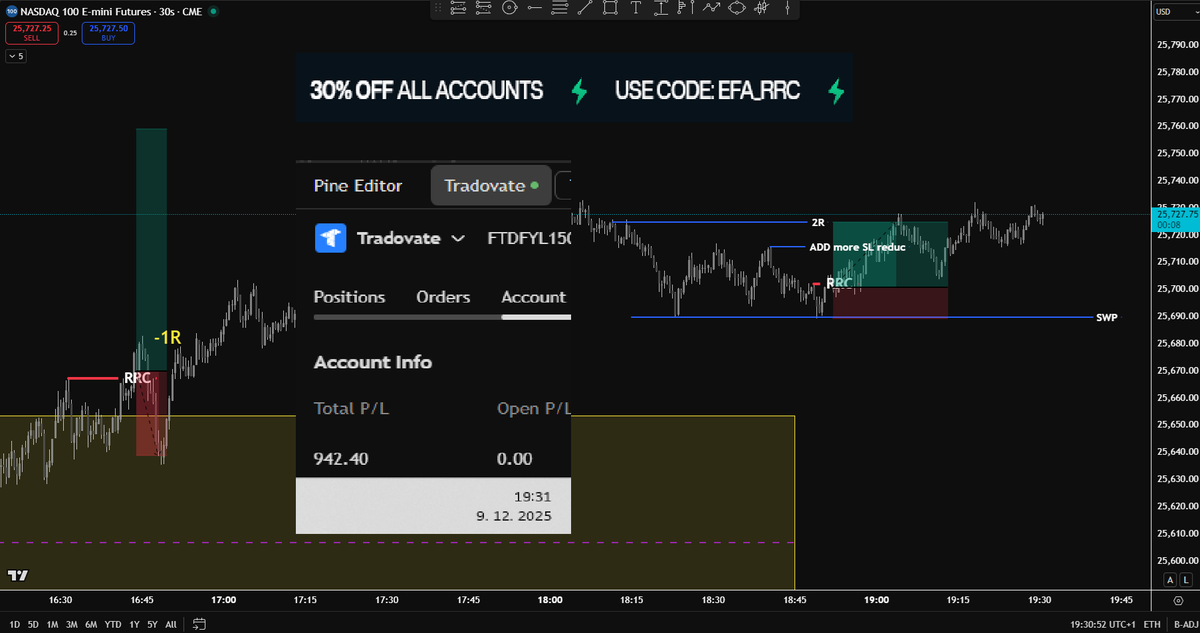Click the yellow -1R text label
The image size is (1200, 633).
[167, 338]
